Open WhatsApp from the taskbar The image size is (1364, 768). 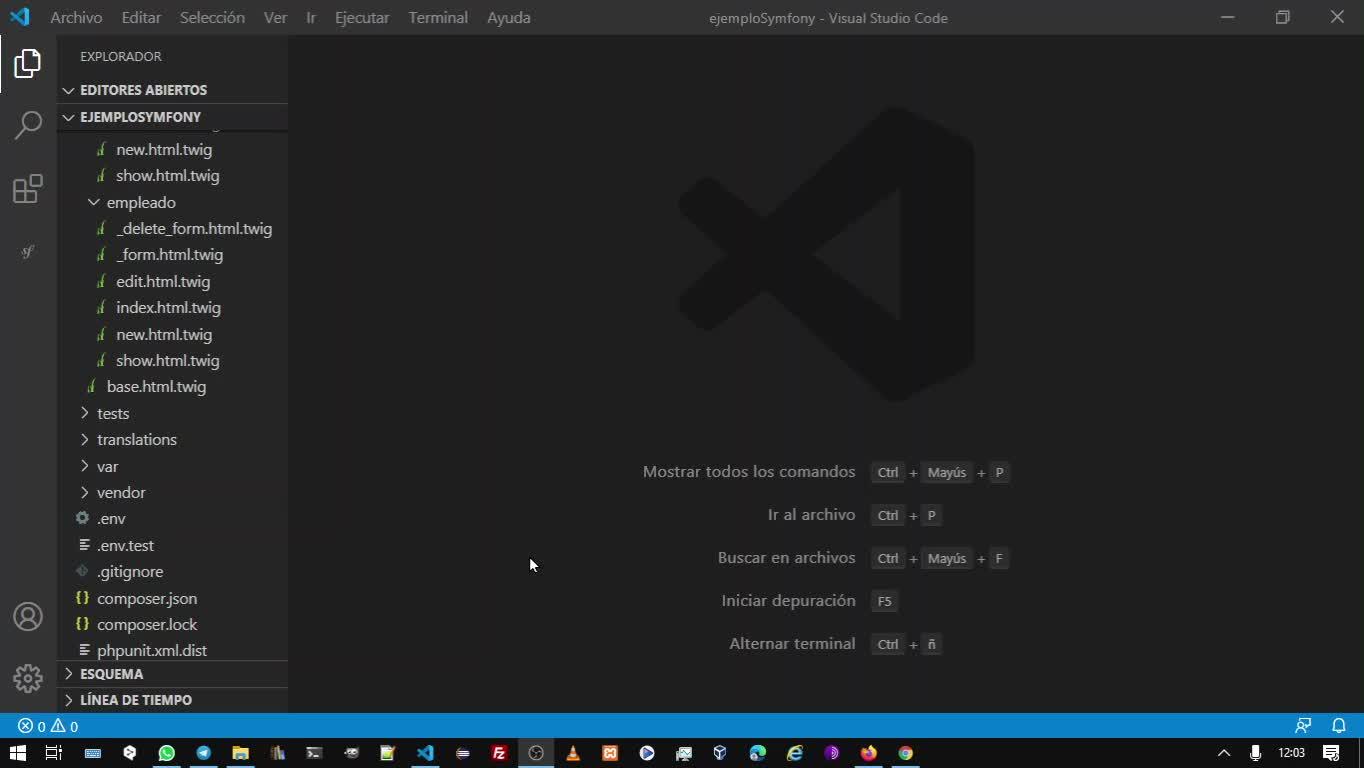tap(166, 753)
